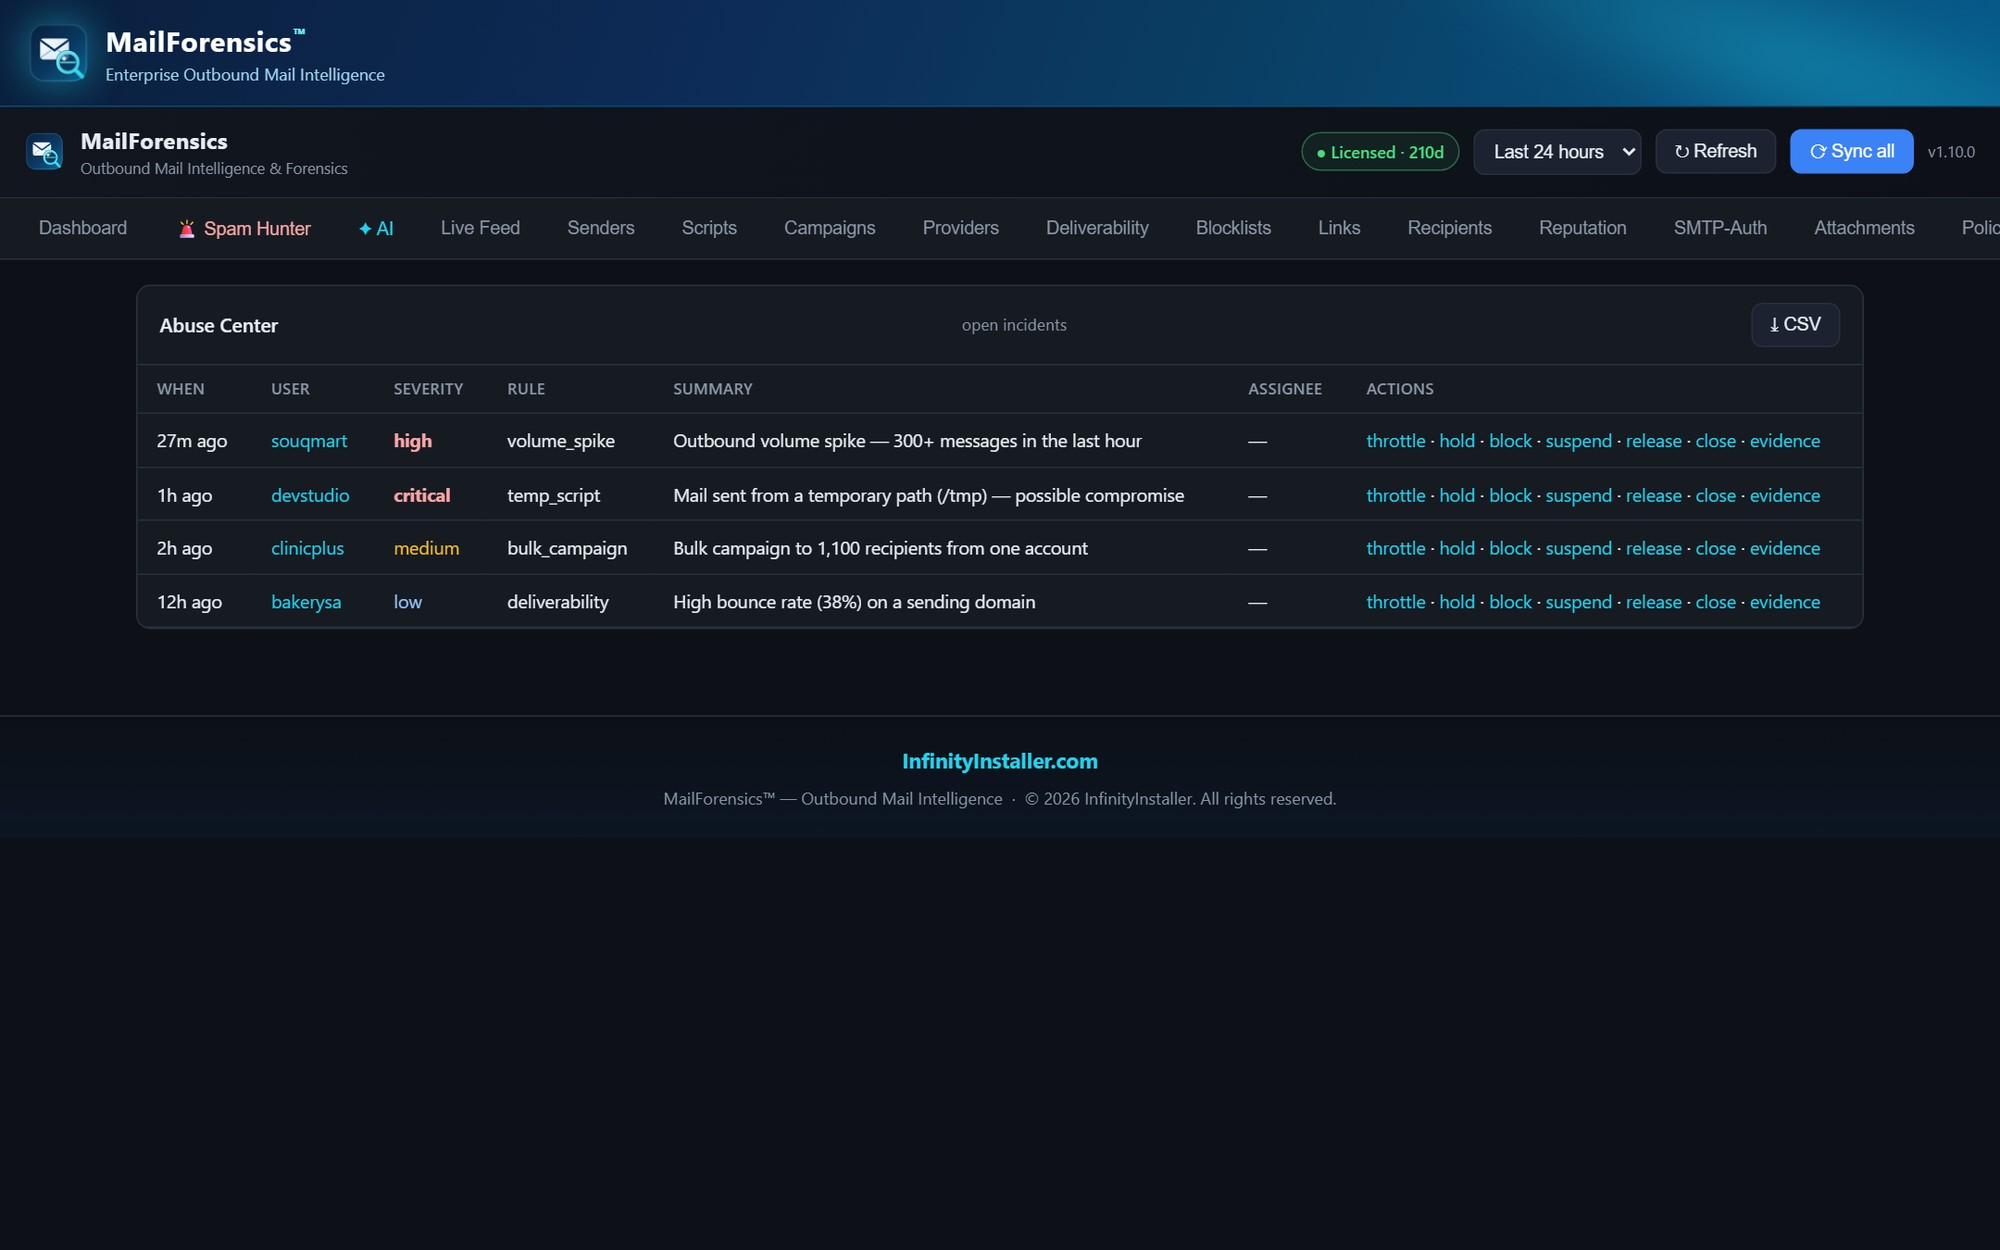The width and height of the screenshot is (2000, 1250).
Task: Click the MailForensics envelope logo in top banner
Action: pyautogui.click(x=58, y=53)
